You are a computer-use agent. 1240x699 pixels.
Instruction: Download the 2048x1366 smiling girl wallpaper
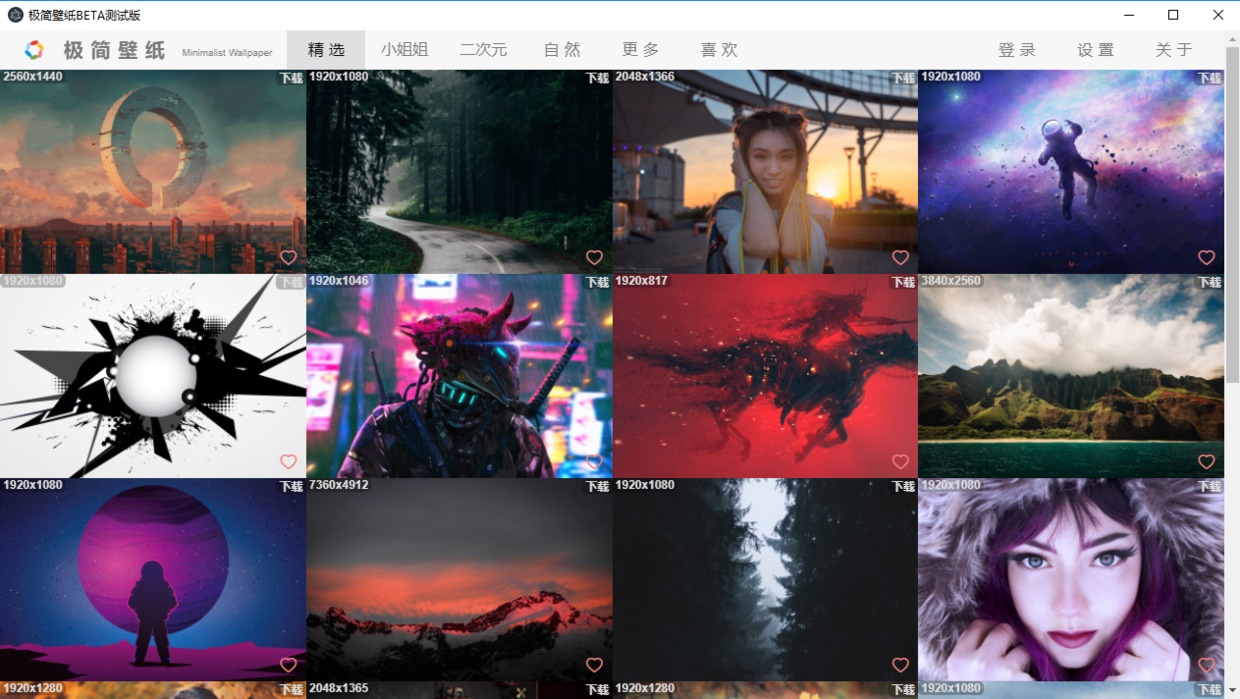coord(903,78)
